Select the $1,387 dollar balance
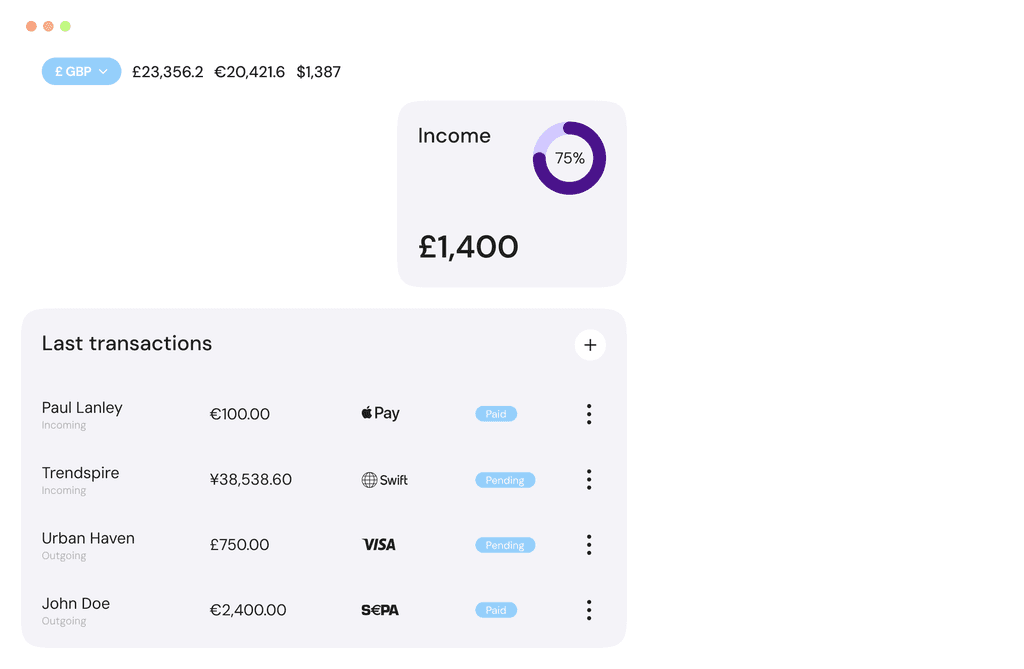This screenshot has height=669, width=1024. click(x=318, y=71)
